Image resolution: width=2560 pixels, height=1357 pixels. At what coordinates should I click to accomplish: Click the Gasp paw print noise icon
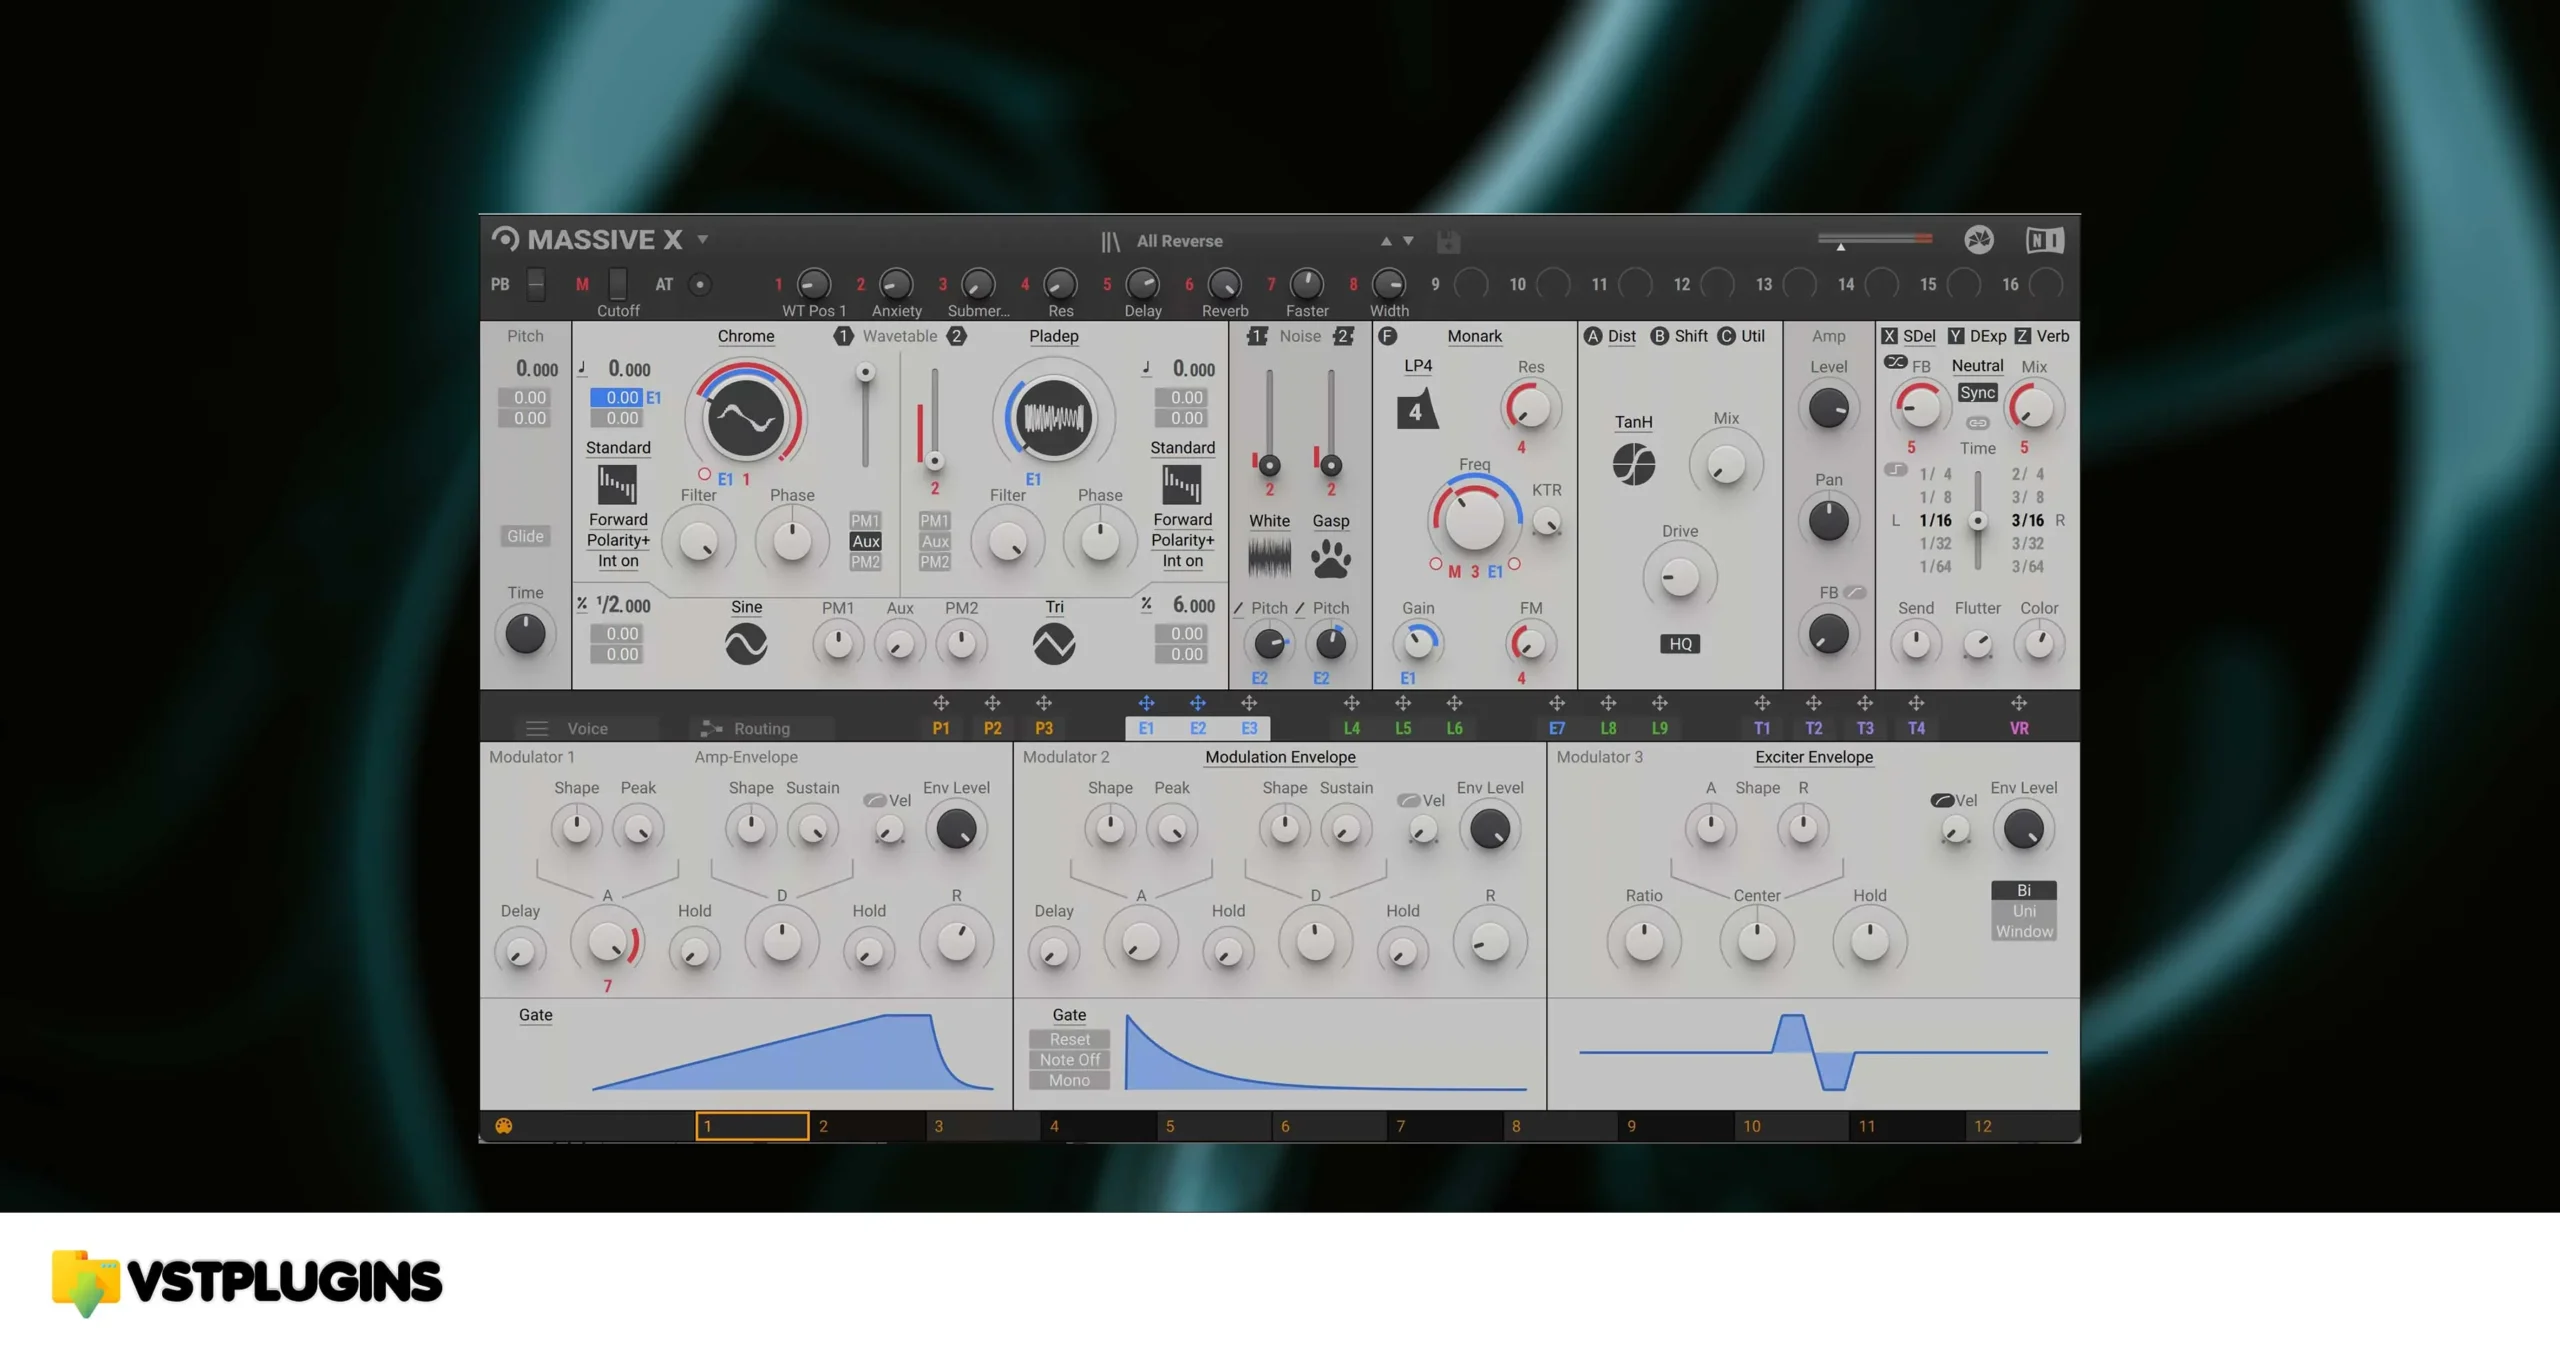tap(1331, 558)
